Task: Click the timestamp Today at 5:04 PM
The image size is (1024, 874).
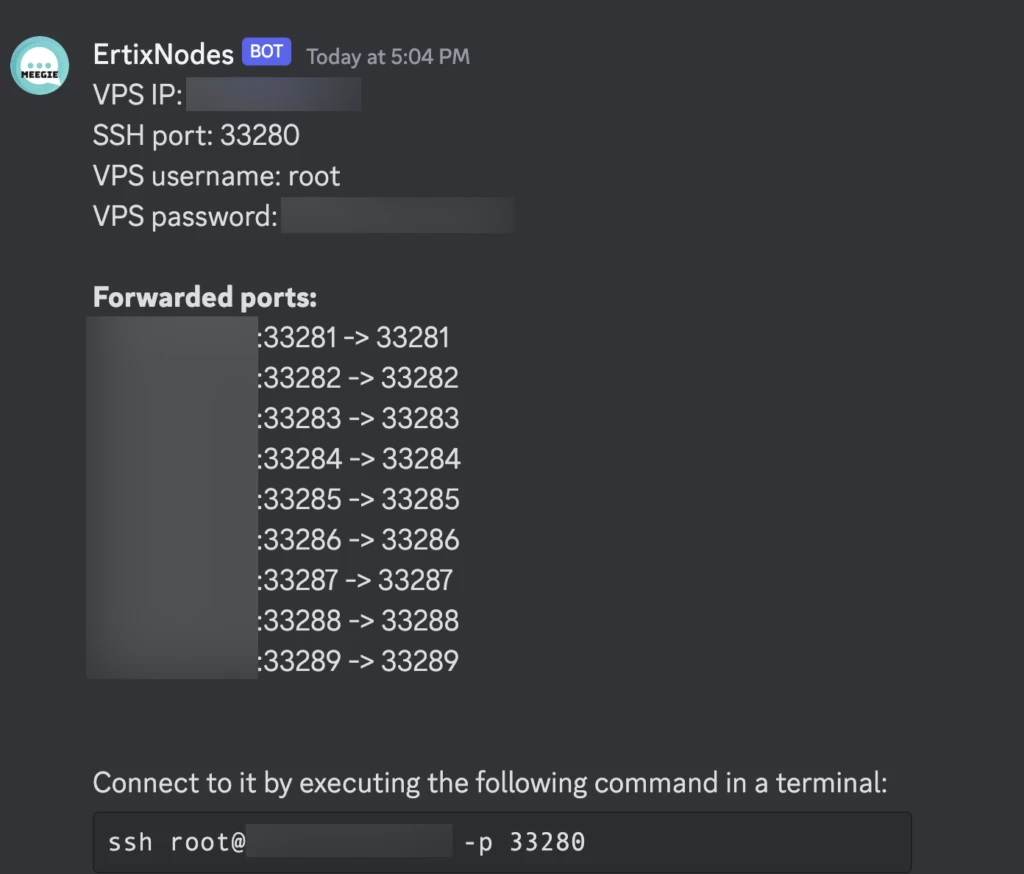Action: coord(386,56)
